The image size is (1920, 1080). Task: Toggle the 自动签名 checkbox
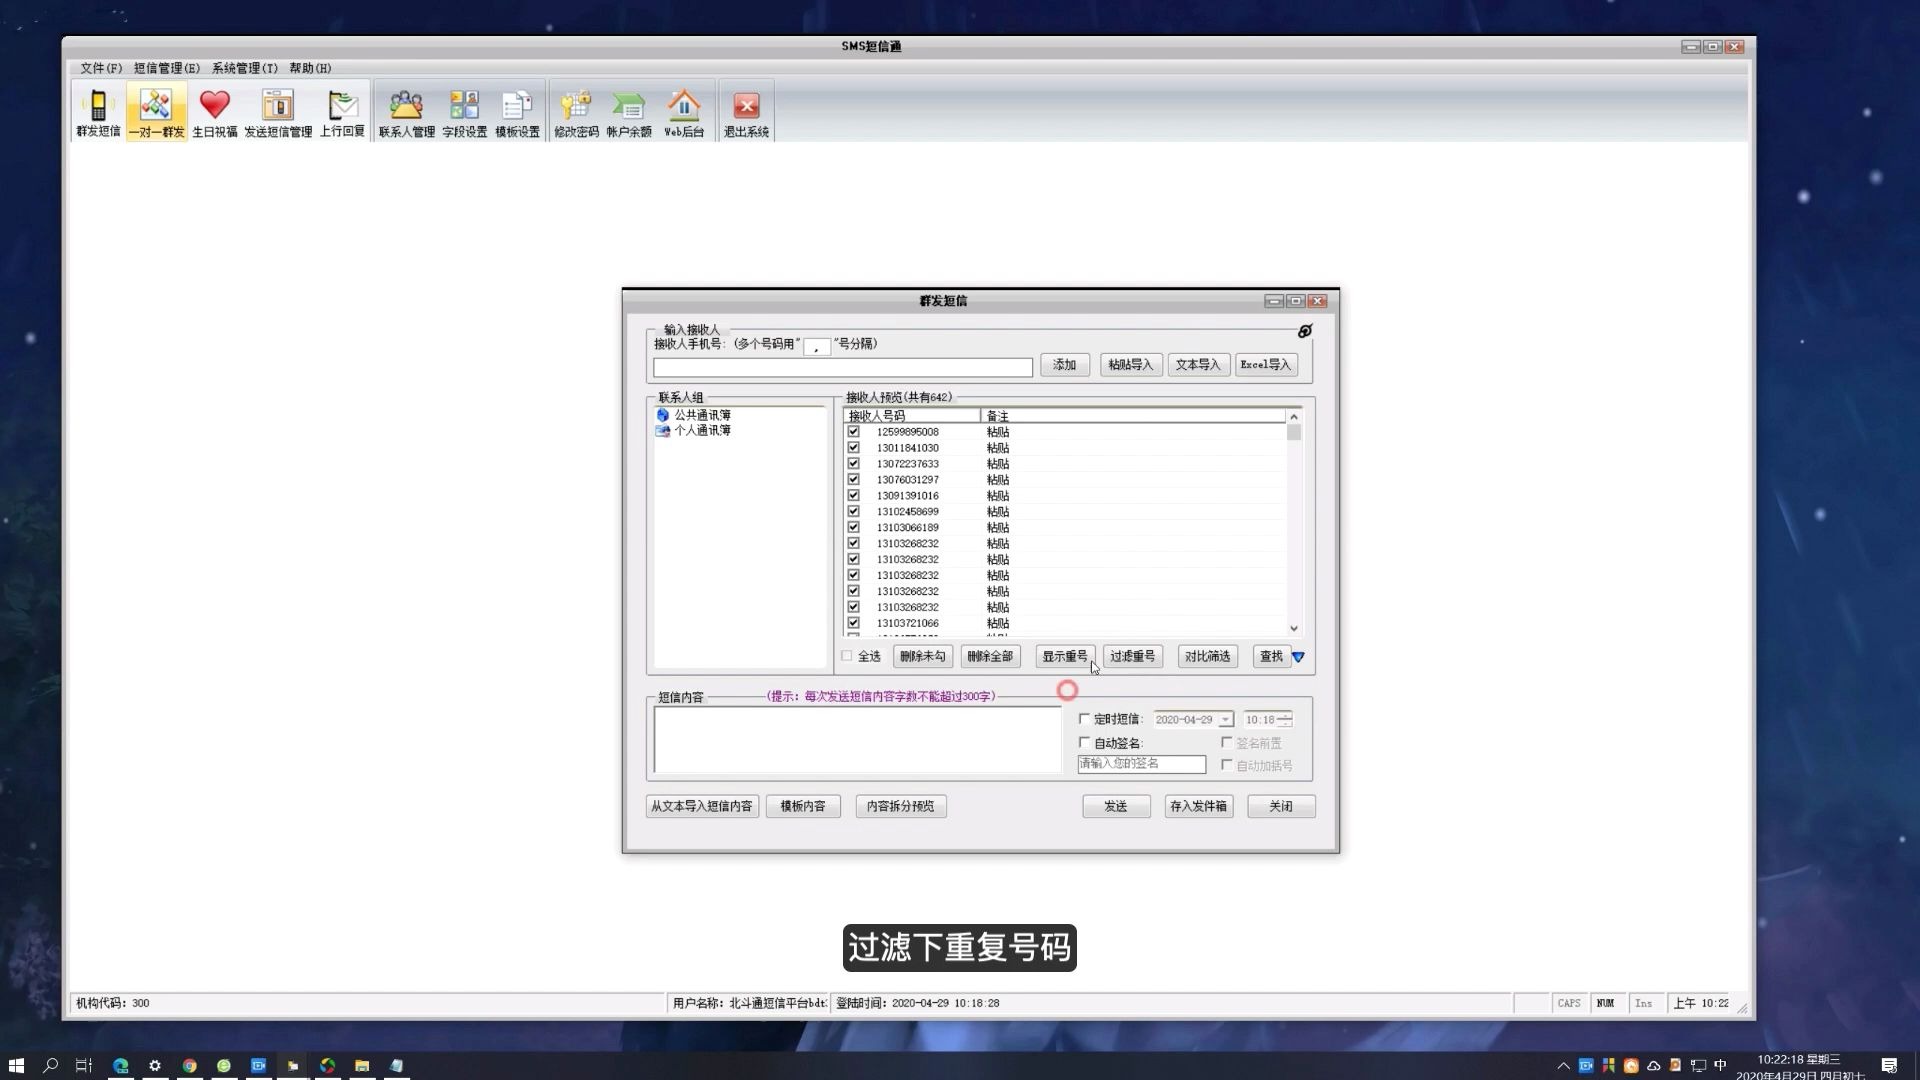click(x=1084, y=743)
